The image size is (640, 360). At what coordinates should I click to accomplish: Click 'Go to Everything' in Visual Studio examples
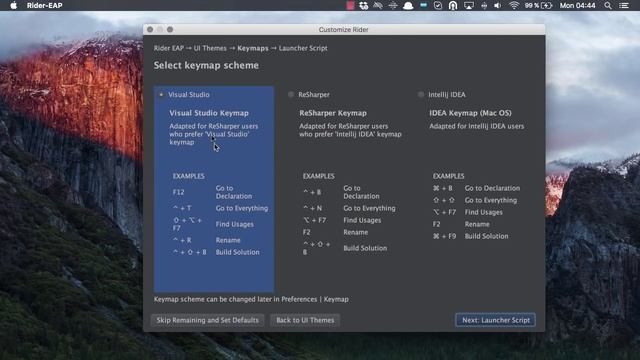(x=242, y=208)
